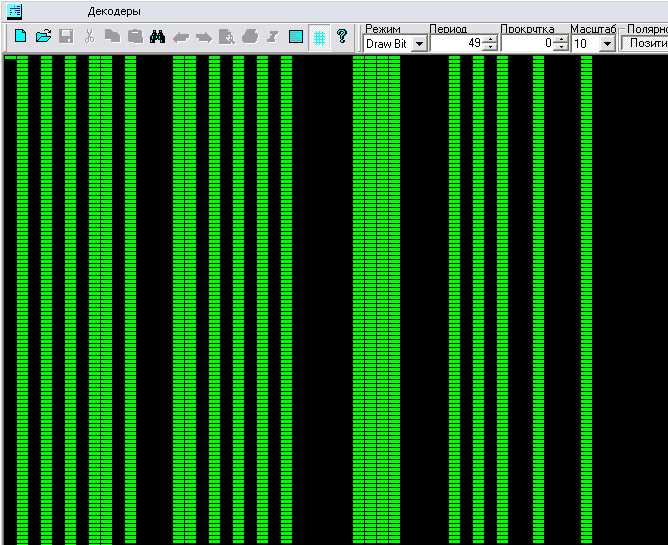Screen dimensions: 668x545
Task: Click the right arrow toolbar icon
Action: [204, 37]
